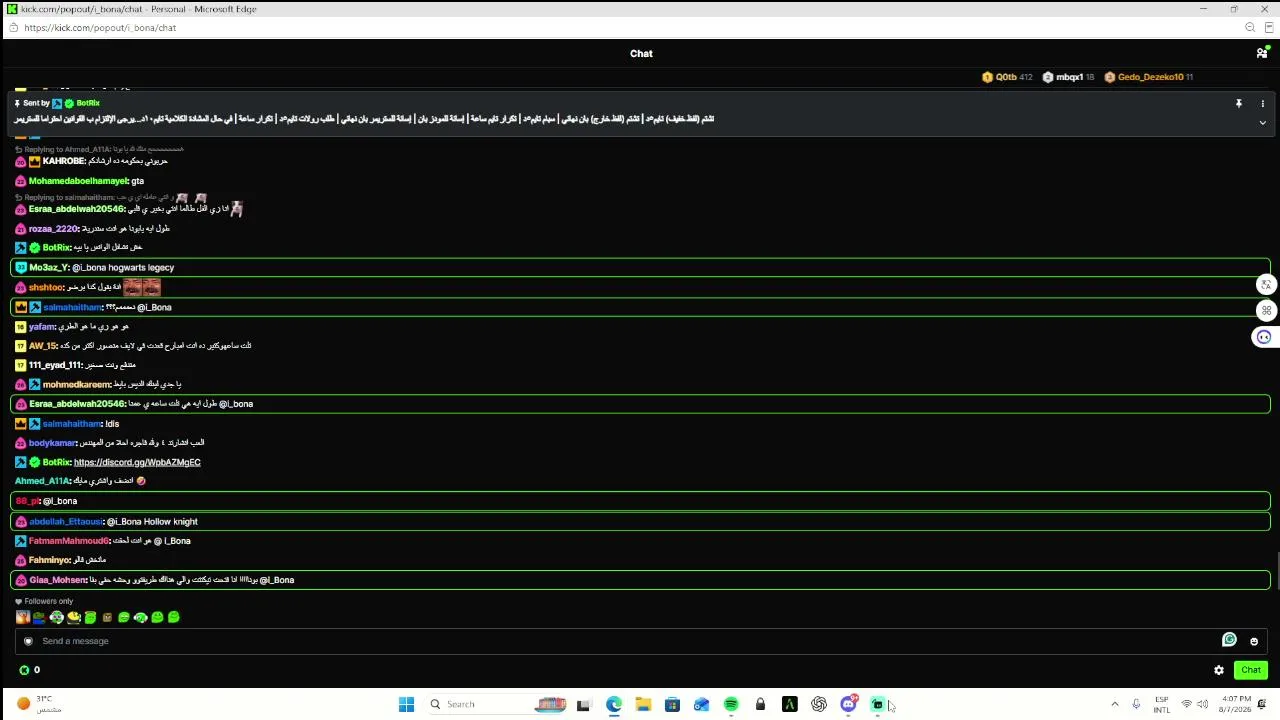Open the 4:07 PM clock and date
The width and height of the screenshot is (1280, 720).
pos(1236,704)
